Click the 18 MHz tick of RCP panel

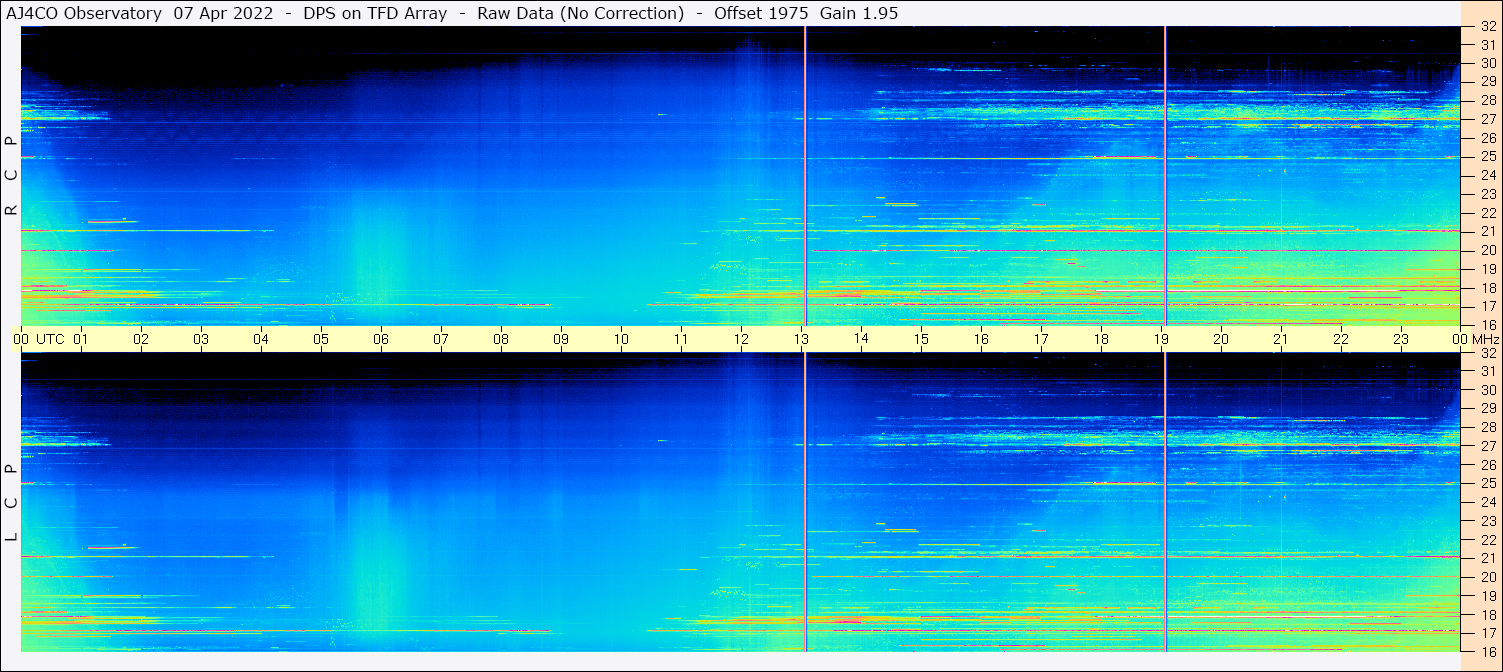(1488, 288)
